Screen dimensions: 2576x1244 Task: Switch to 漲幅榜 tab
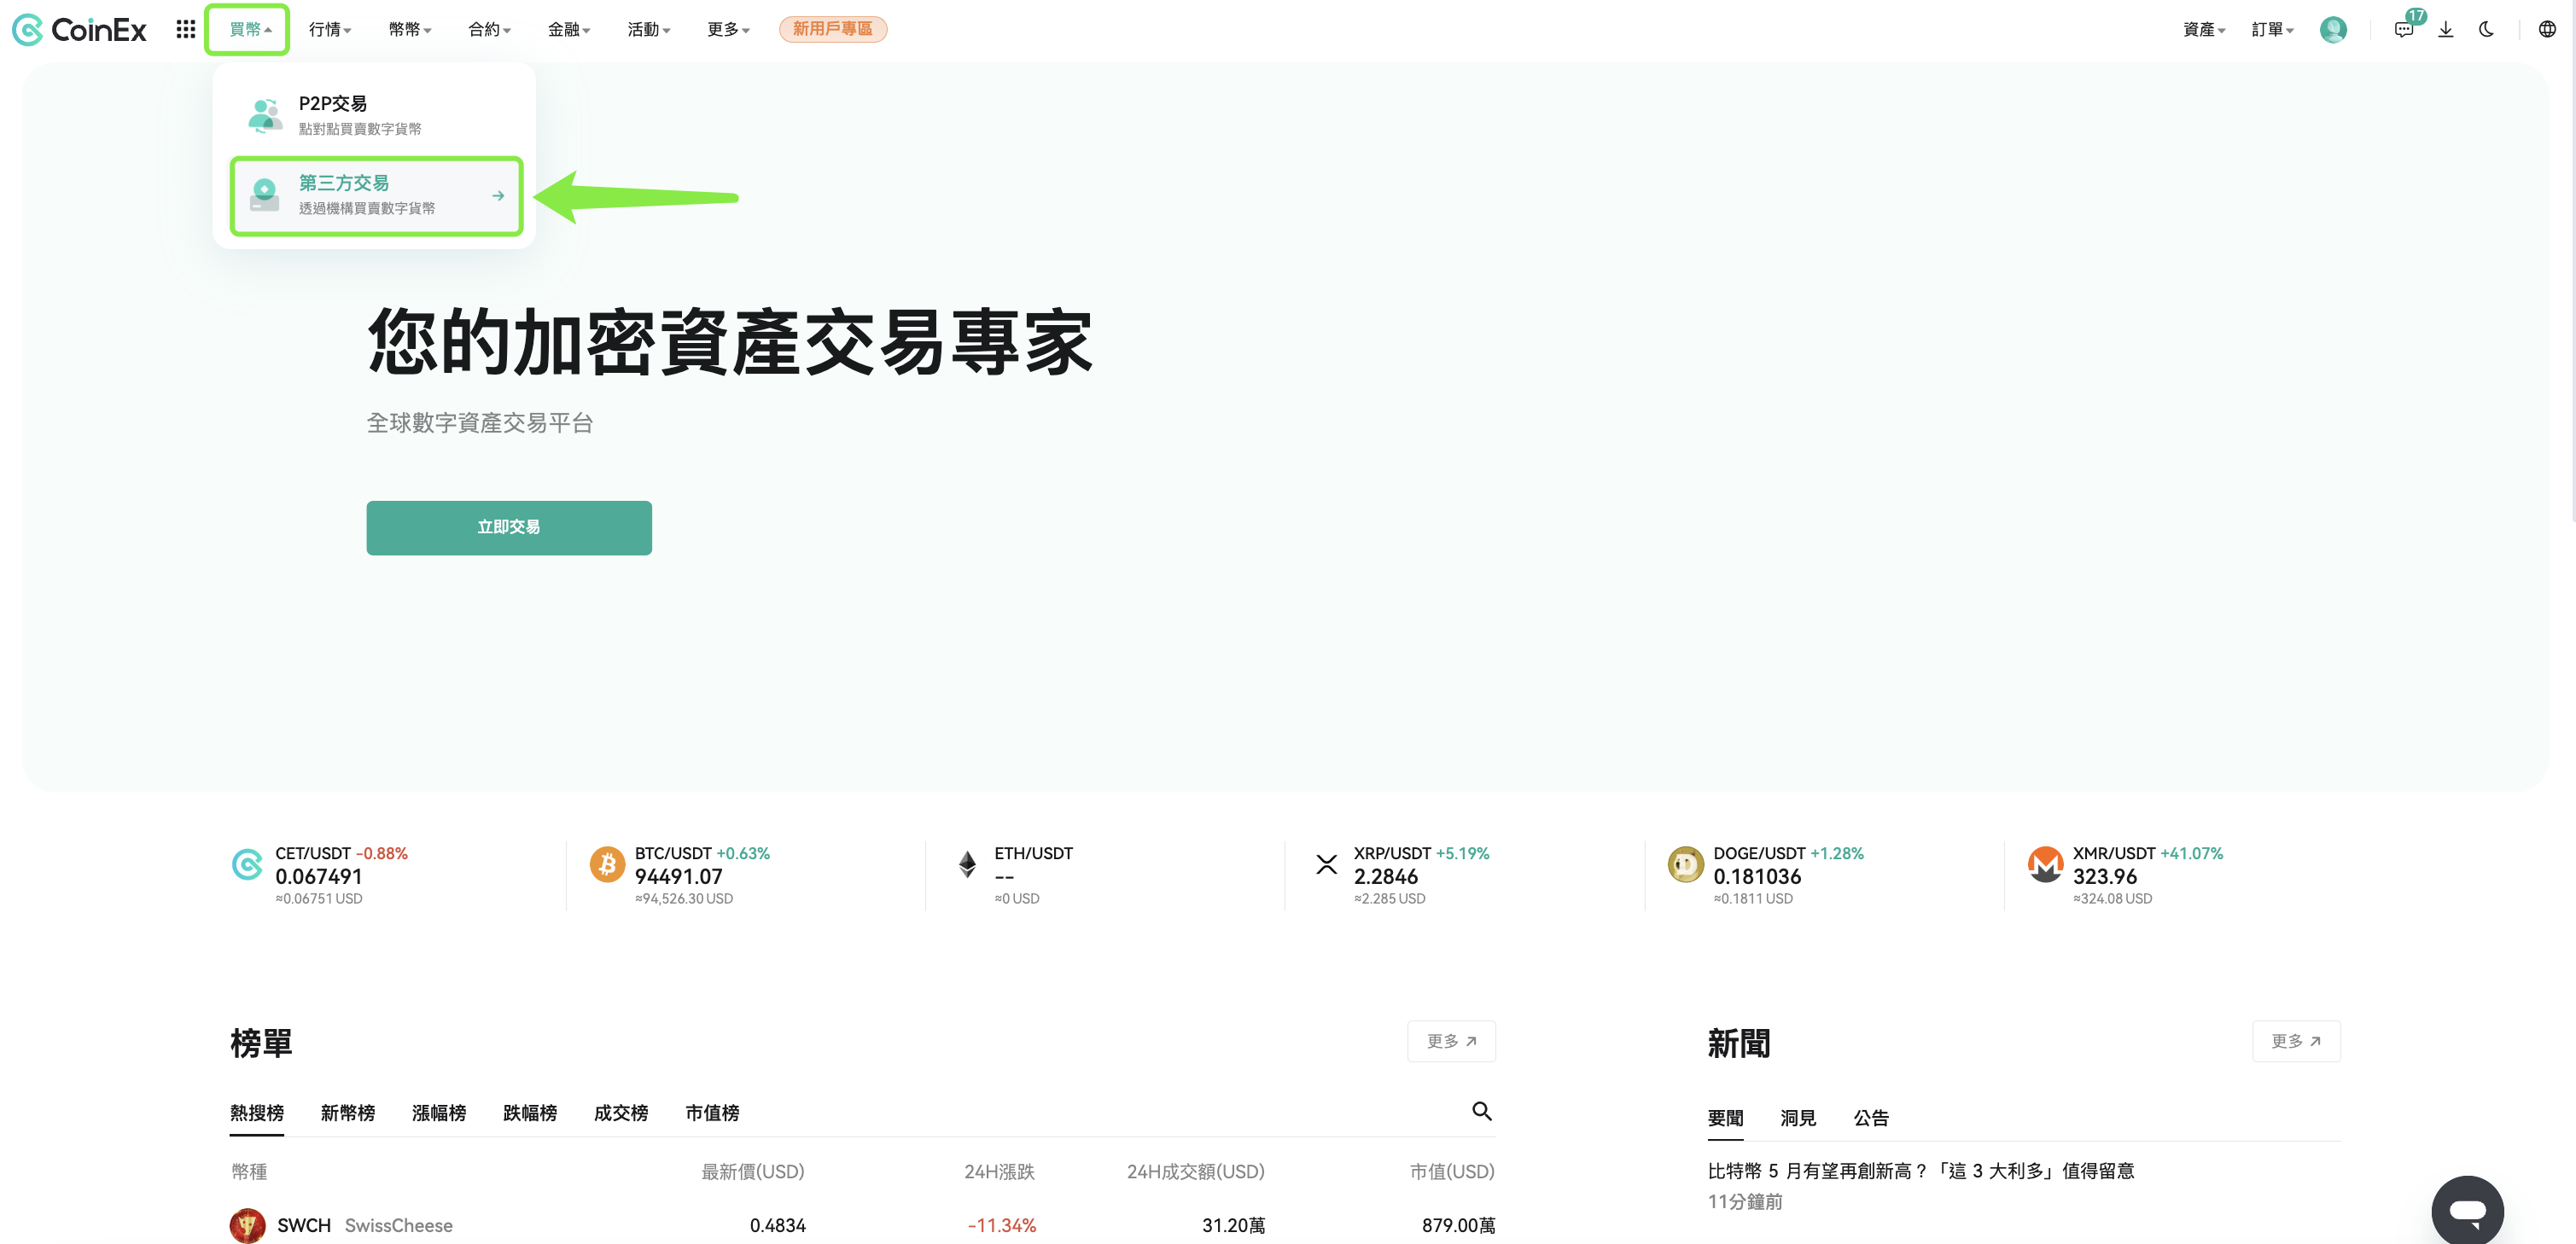(x=439, y=1113)
